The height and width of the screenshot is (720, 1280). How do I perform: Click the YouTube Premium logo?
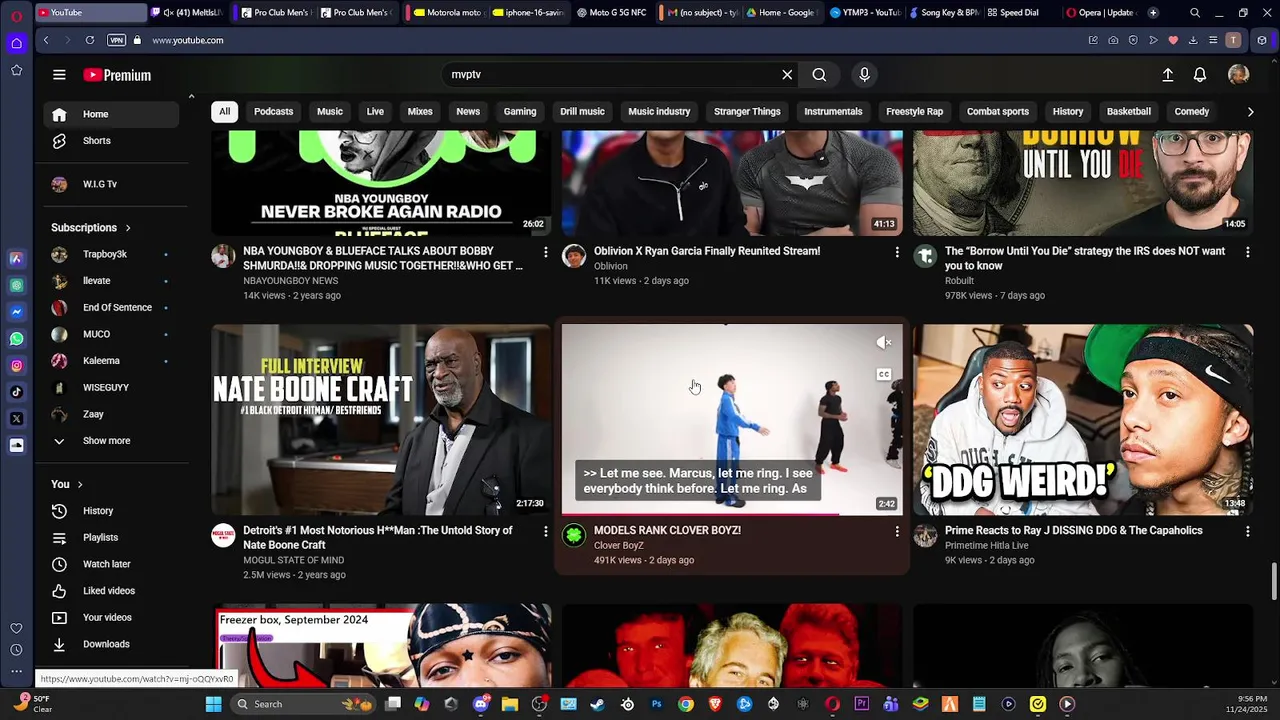(x=117, y=75)
